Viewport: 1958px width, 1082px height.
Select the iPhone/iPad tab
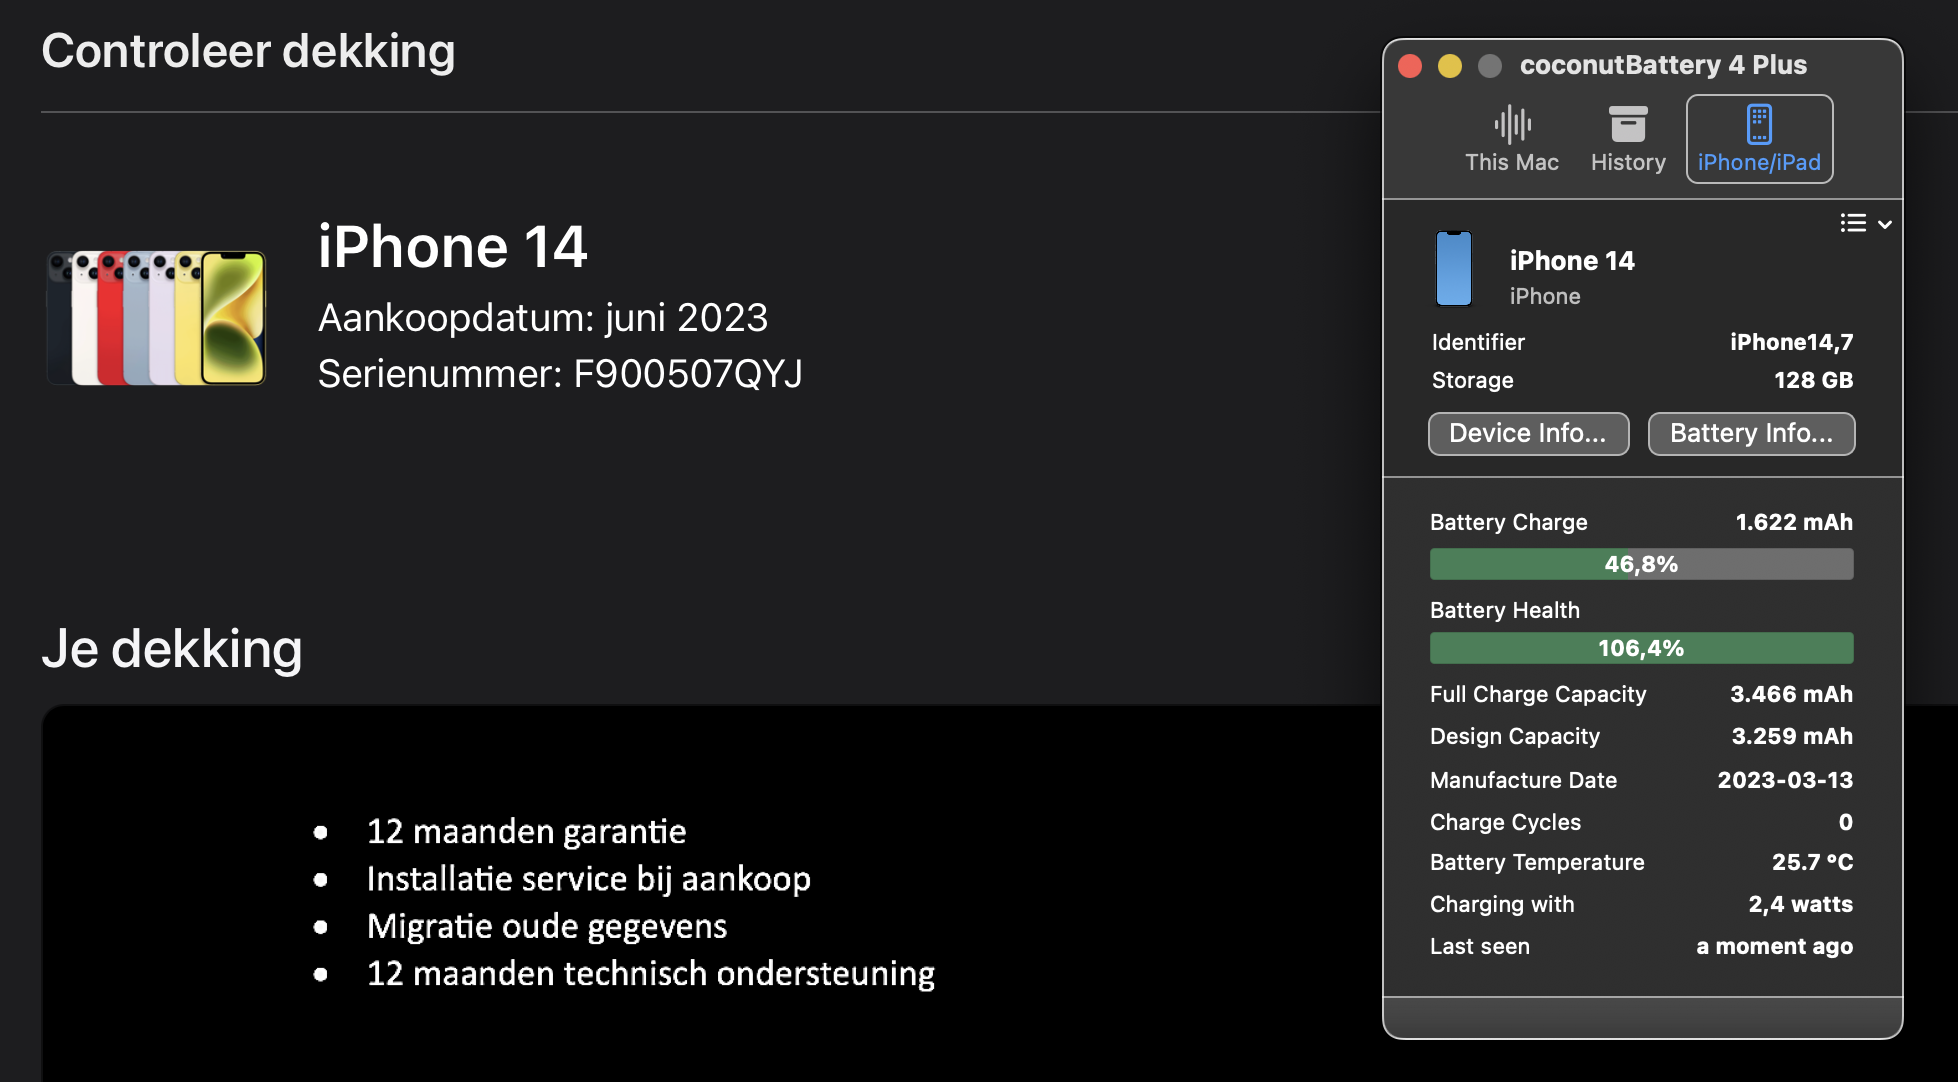(1759, 139)
